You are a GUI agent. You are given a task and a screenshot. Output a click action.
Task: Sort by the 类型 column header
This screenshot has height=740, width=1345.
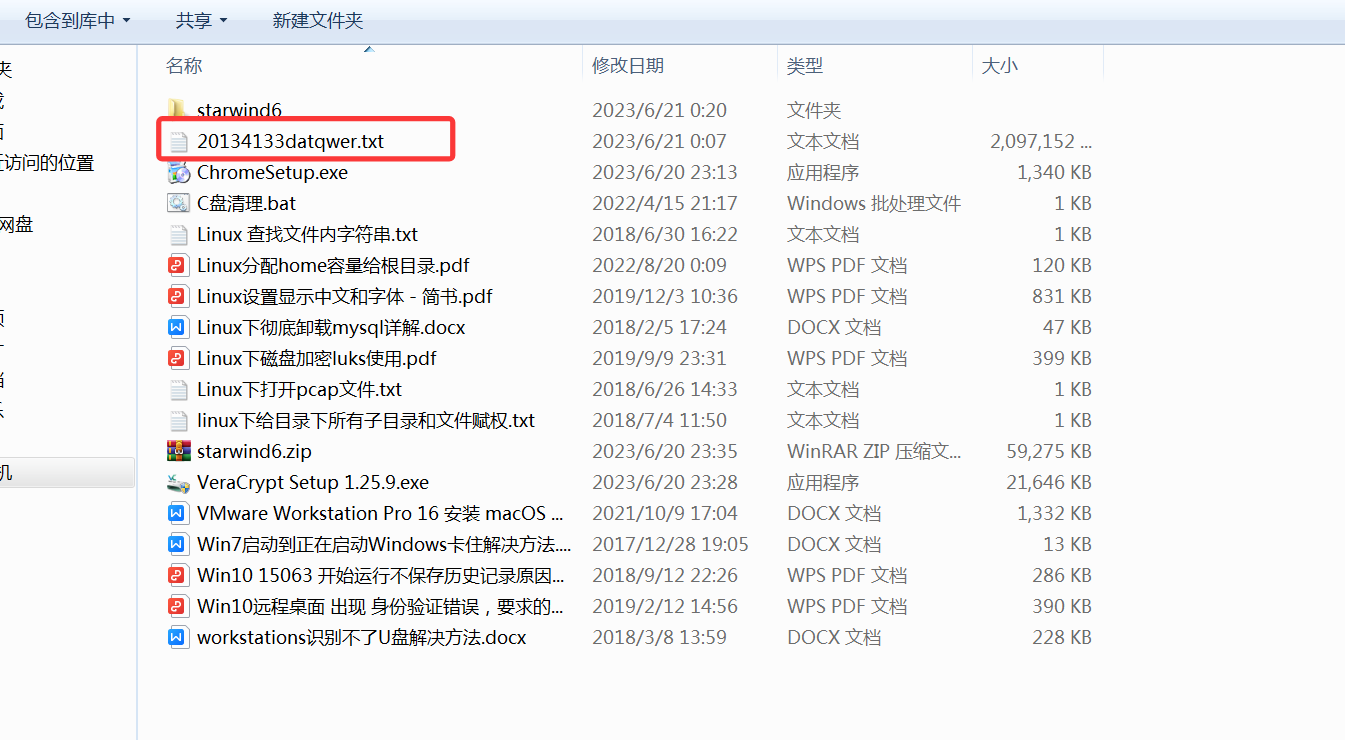pyautogui.click(x=805, y=65)
